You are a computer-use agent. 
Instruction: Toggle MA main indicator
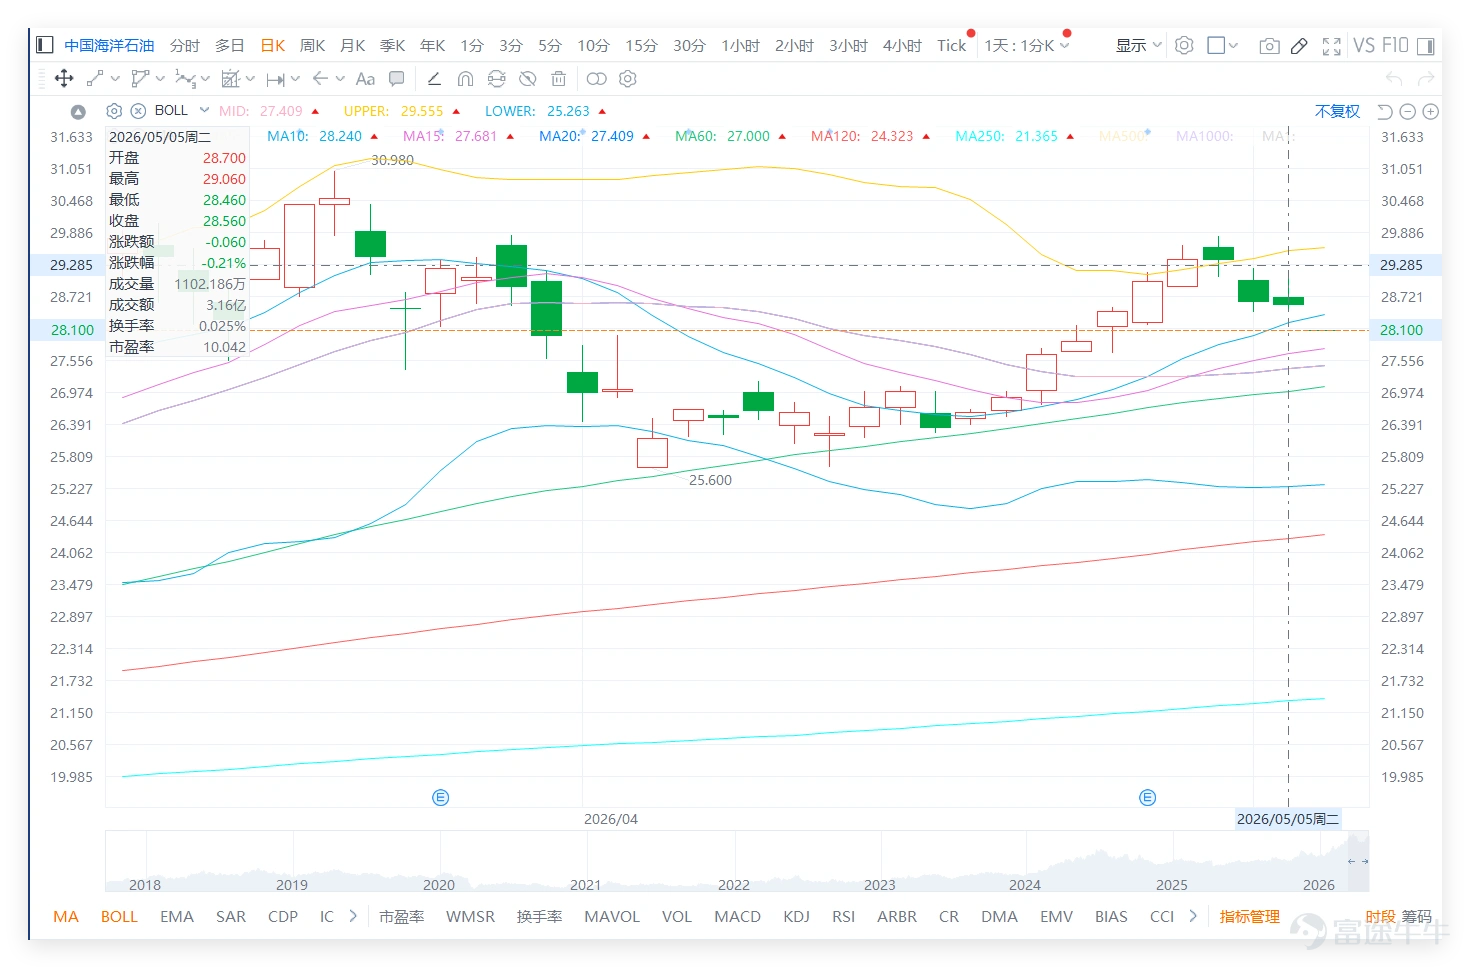pyautogui.click(x=66, y=916)
